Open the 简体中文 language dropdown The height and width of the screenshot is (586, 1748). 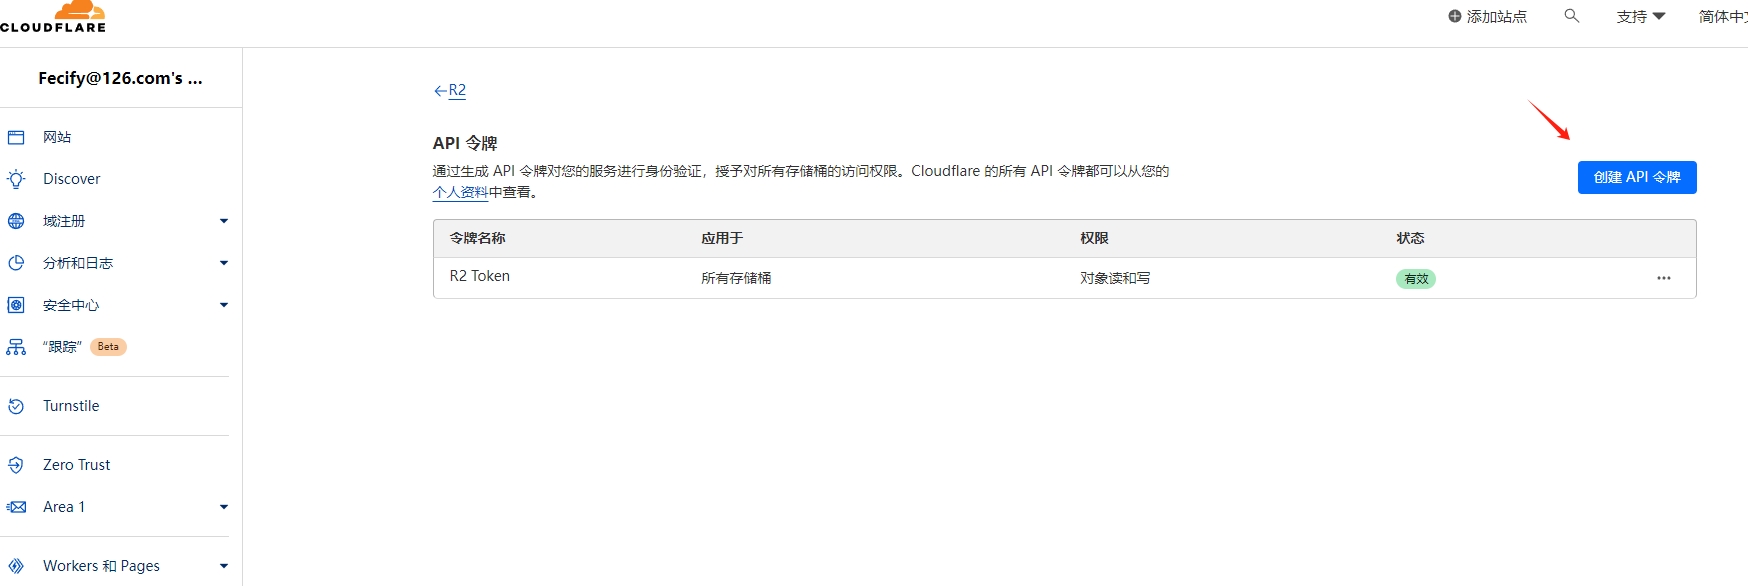tap(1723, 16)
